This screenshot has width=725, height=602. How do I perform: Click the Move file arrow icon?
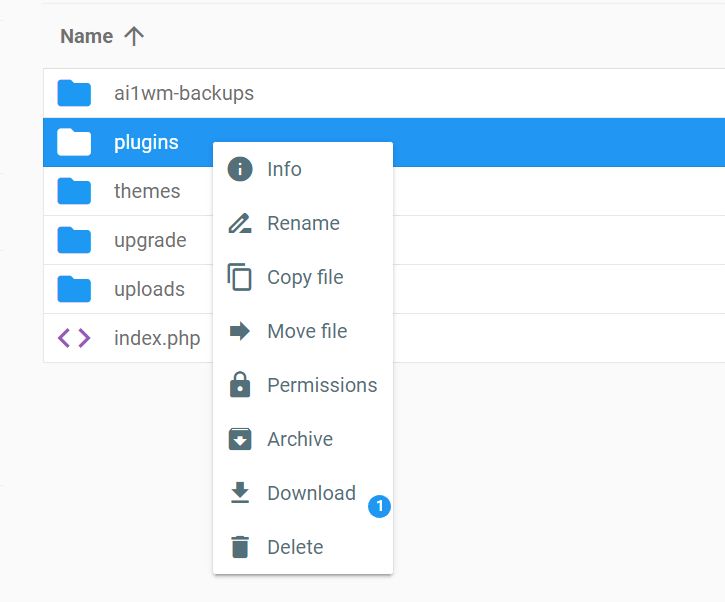coord(240,331)
